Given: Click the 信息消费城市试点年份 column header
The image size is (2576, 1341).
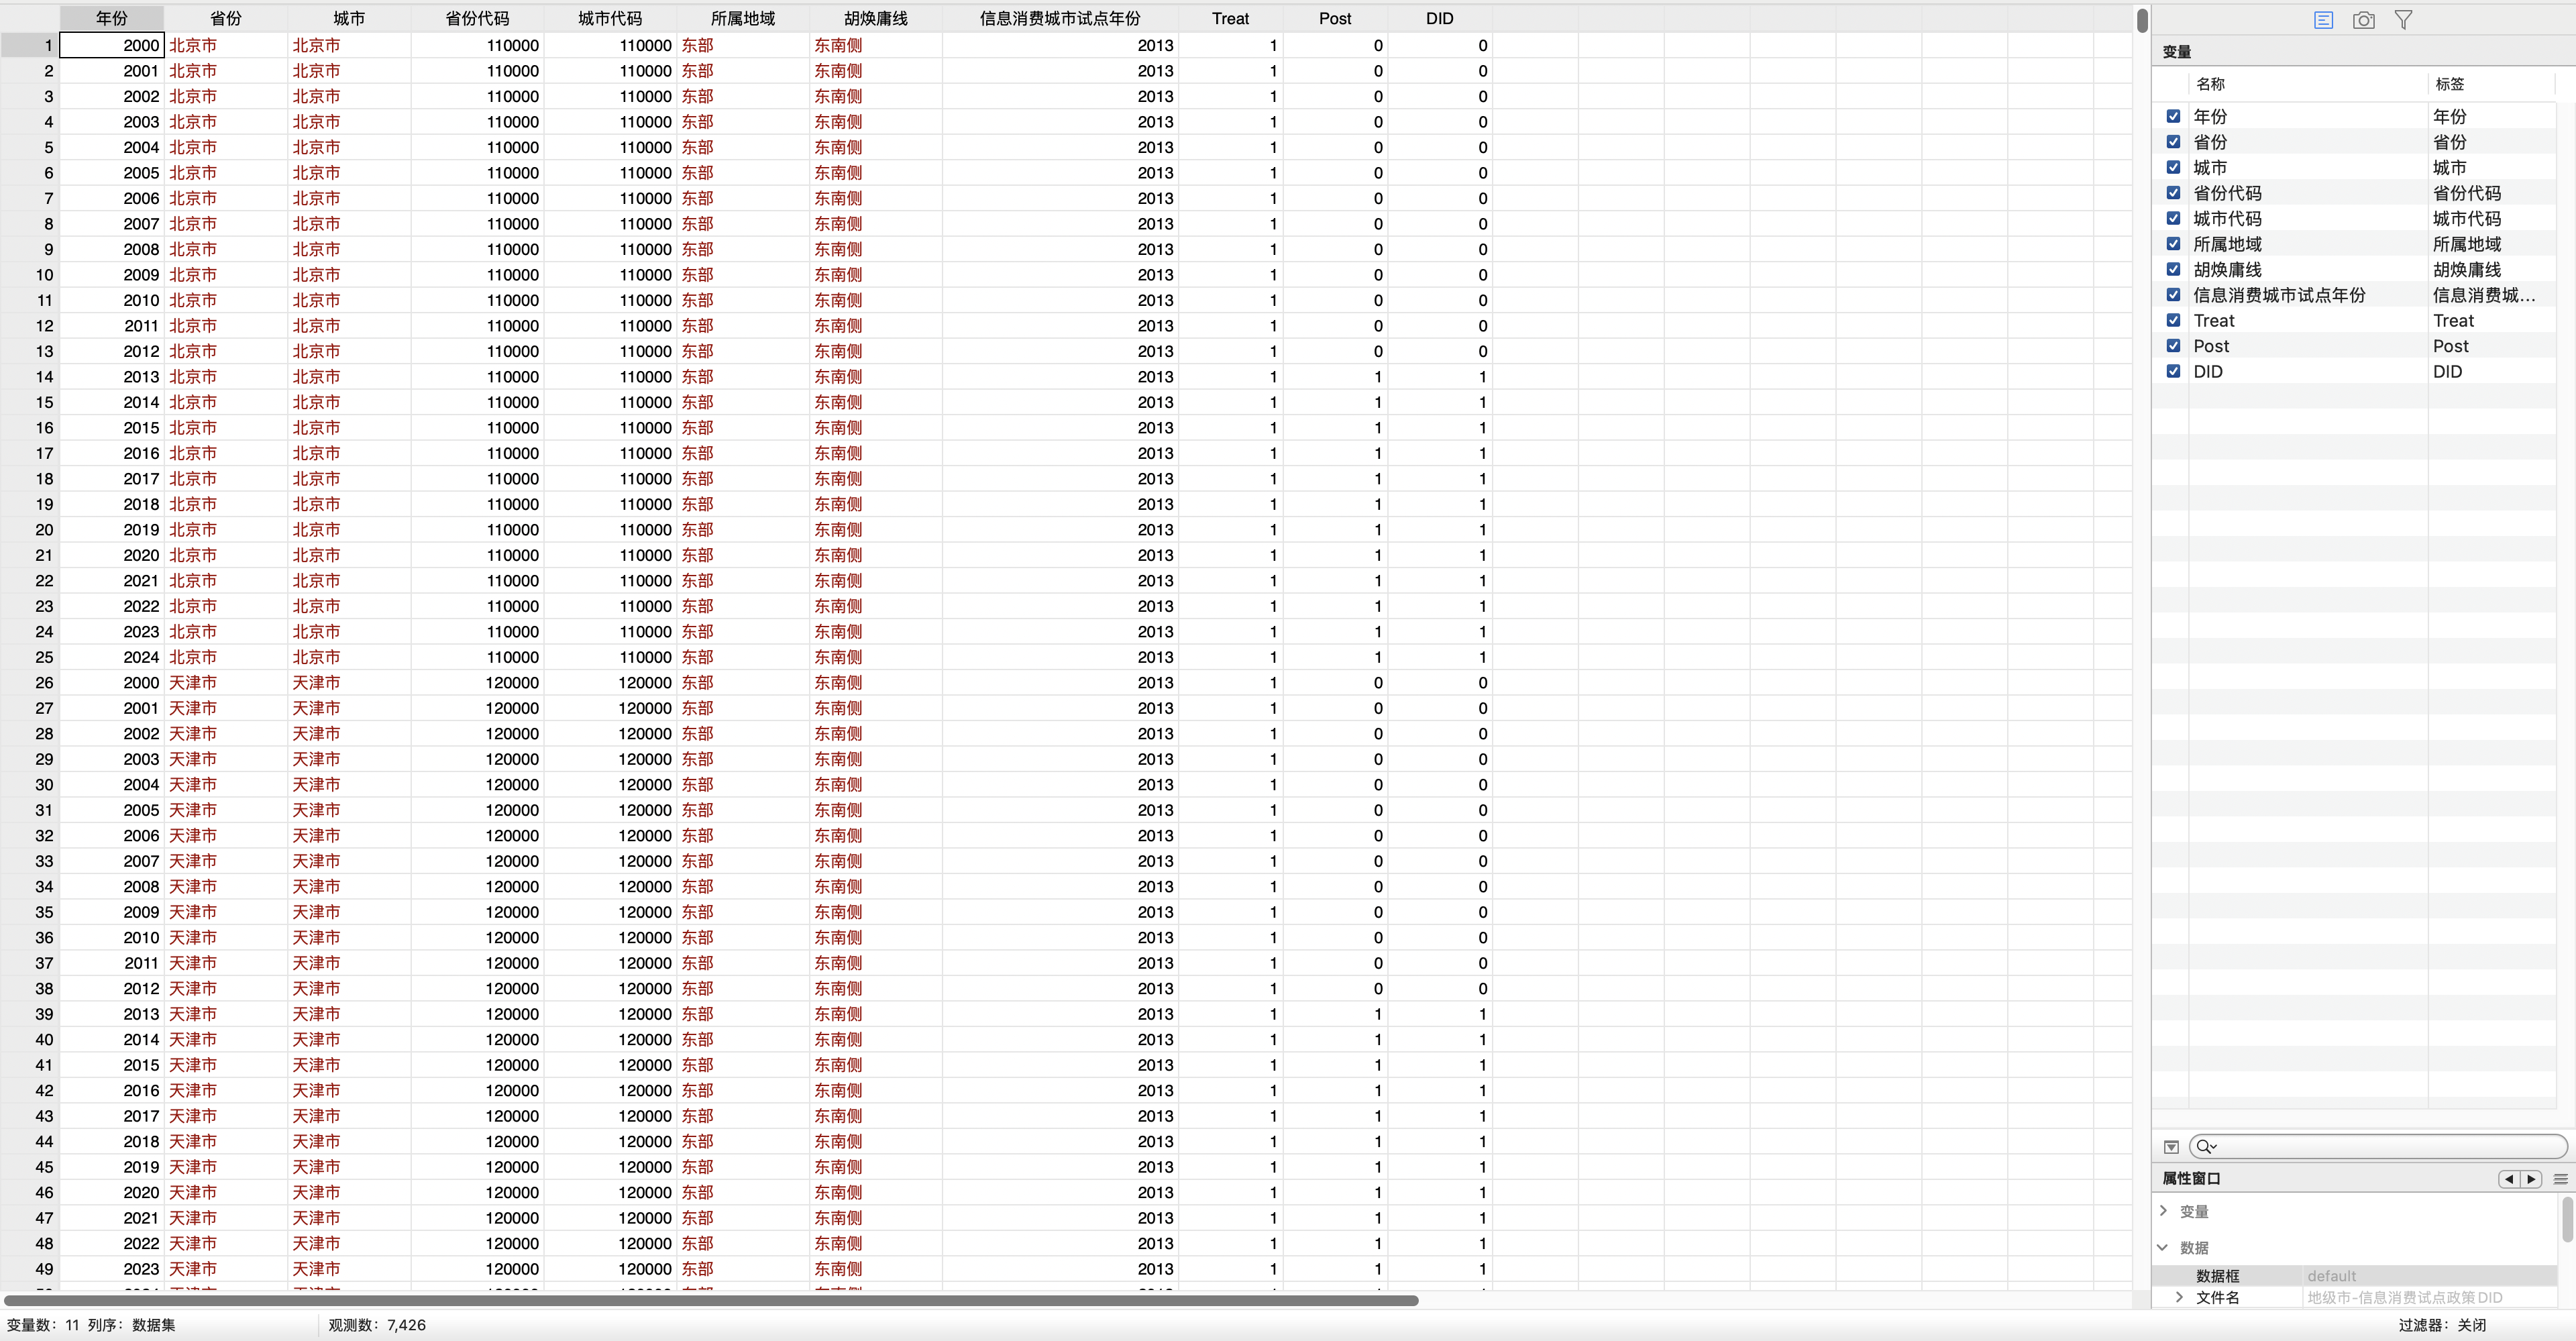Looking at the screenshot, I should pos(1059,18).
